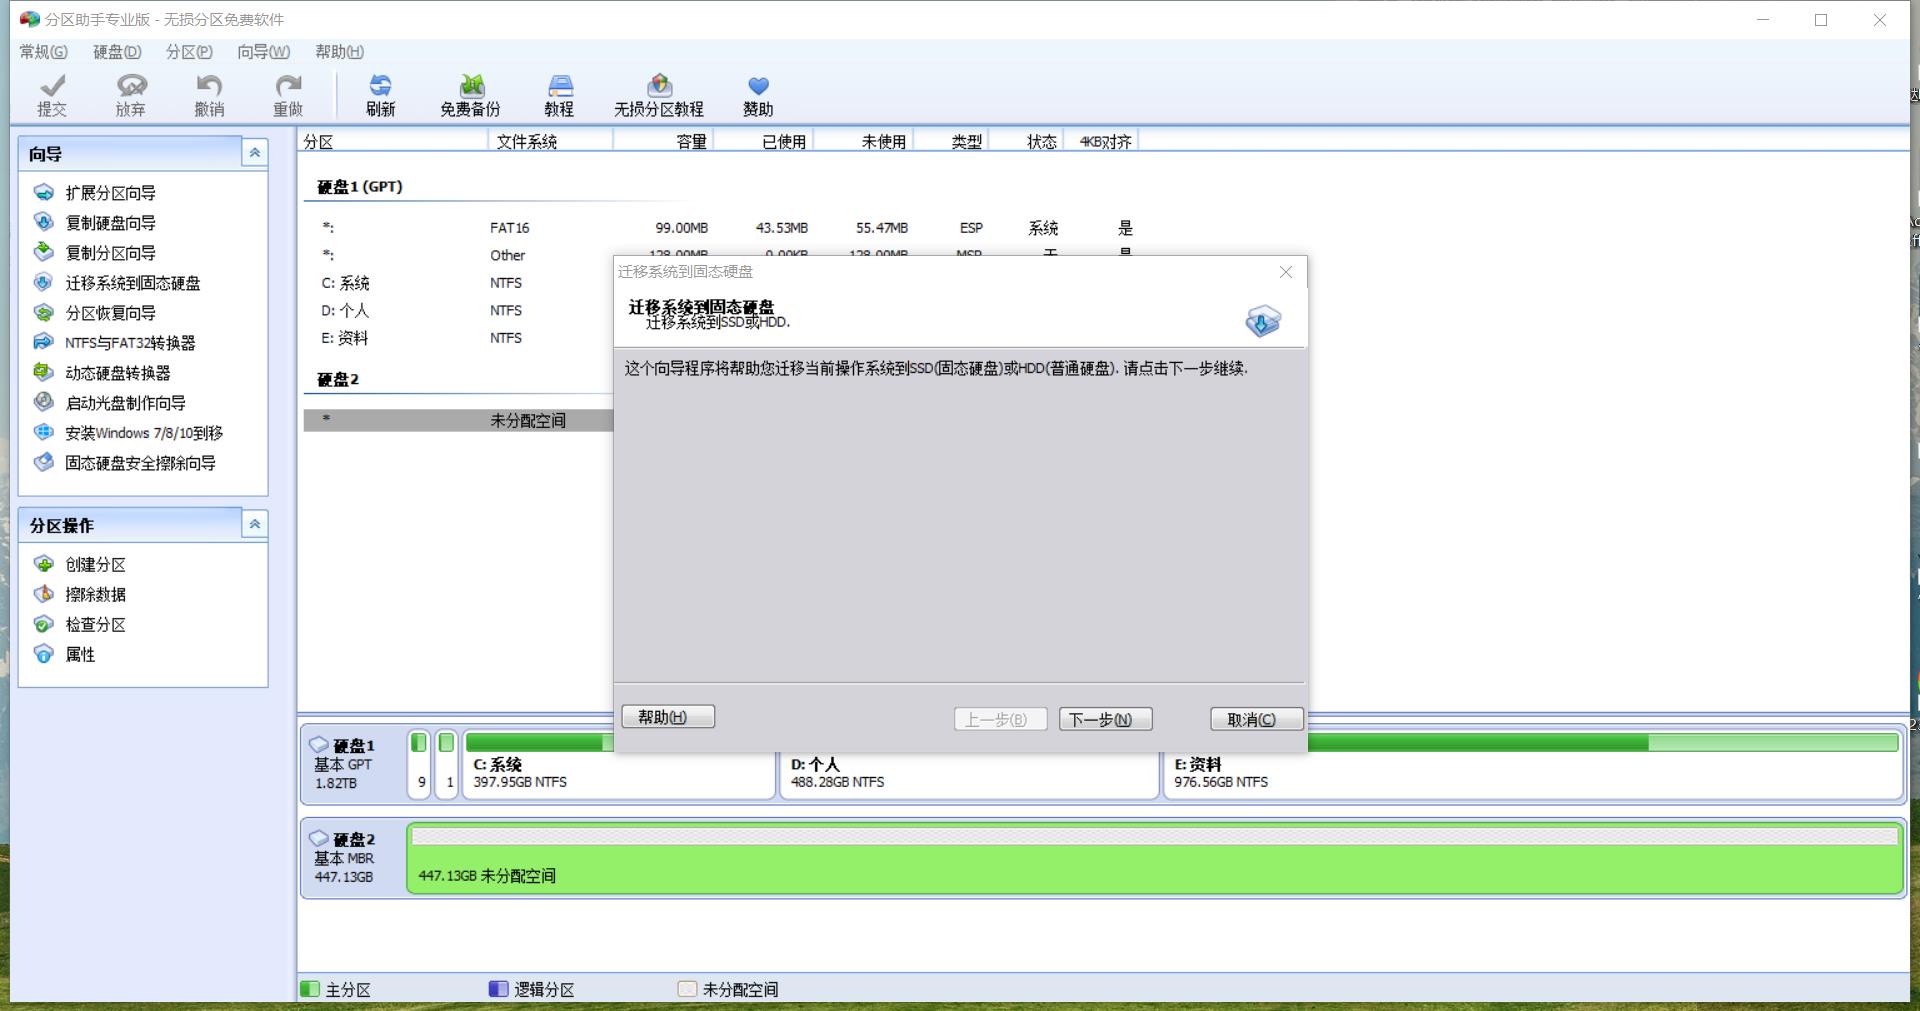
Task: Select 创建分区 in partition operations
Action: click(95, 565)
